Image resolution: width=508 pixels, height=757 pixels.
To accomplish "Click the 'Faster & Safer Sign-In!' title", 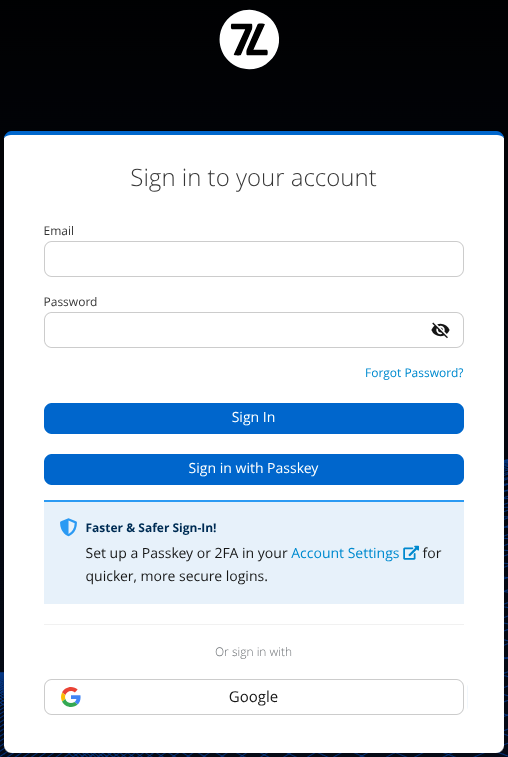I will pyautogui.click(x=151, y=528).
